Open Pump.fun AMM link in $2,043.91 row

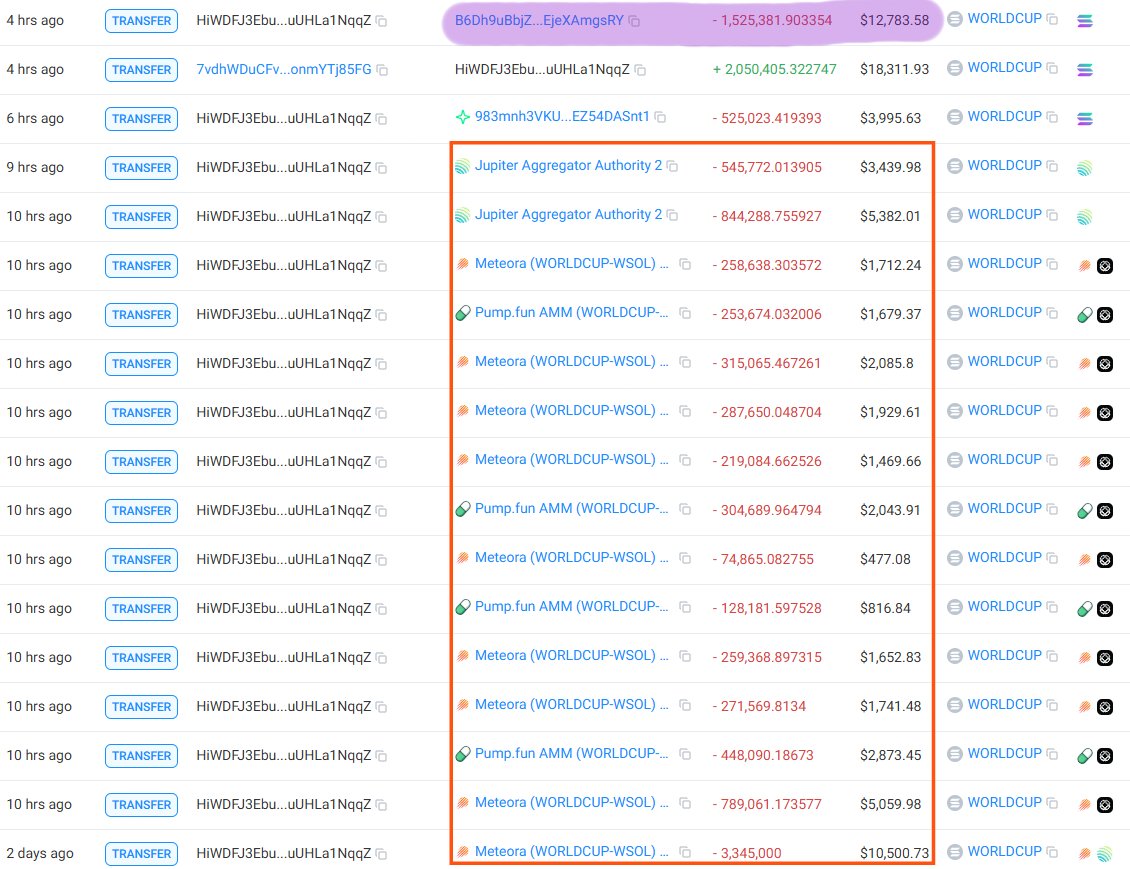(571, 509)
